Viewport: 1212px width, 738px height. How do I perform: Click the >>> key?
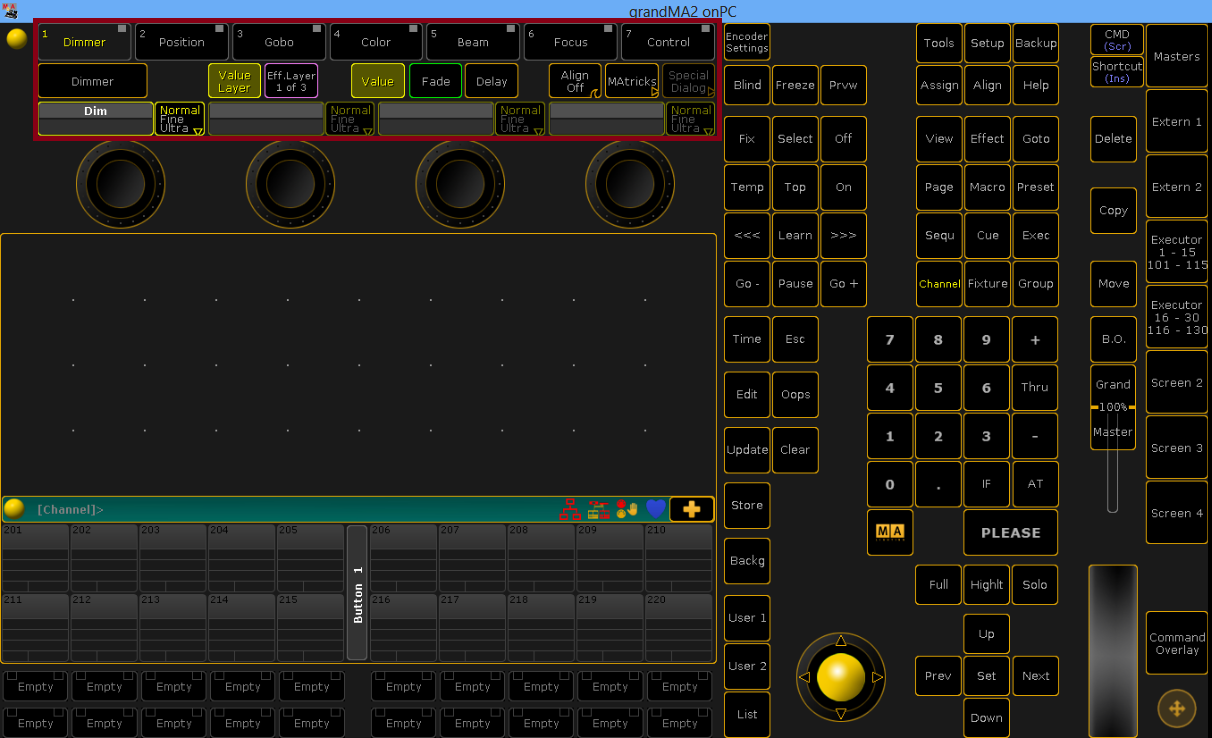(x=843, y=235)
